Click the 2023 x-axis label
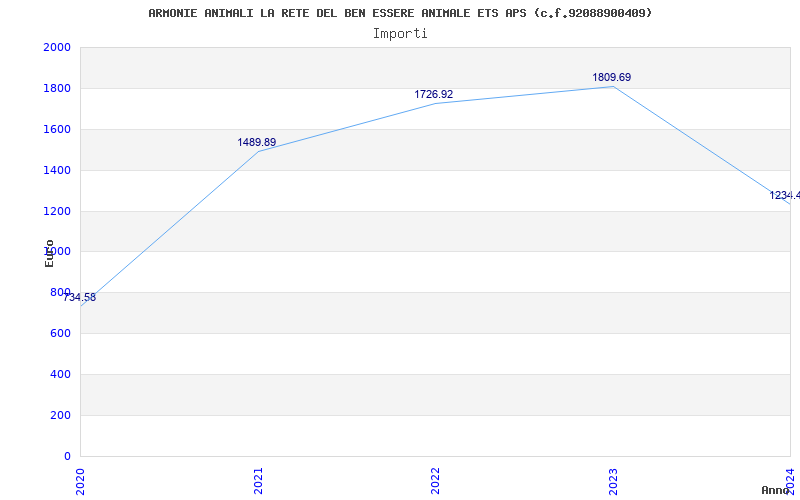 (x=613, y=481)
